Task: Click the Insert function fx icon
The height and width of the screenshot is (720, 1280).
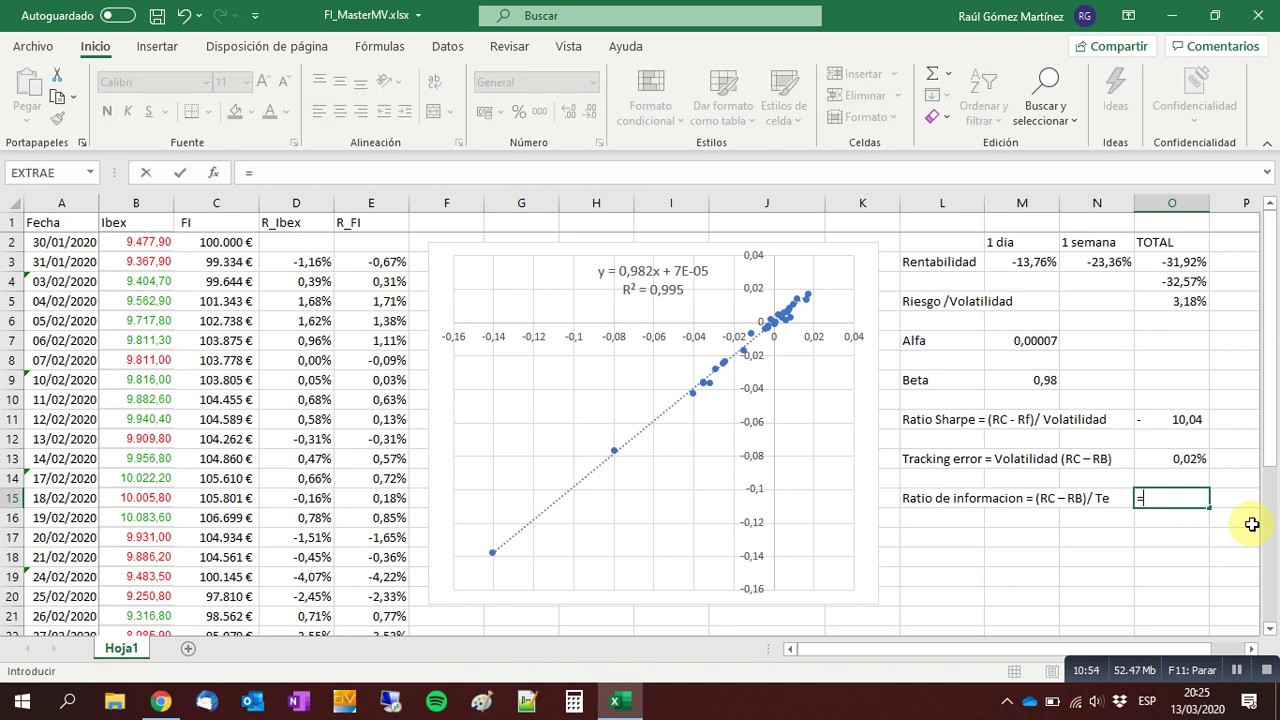Action: pyautogui.click(x=213, y=172)
